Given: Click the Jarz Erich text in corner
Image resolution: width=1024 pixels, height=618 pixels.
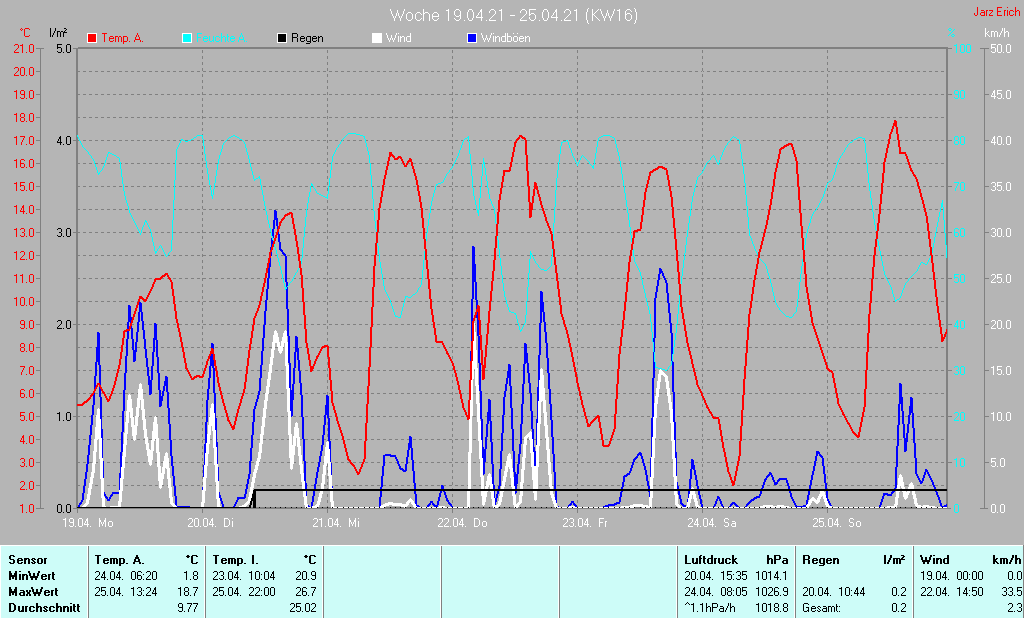Looking at the screenshot, I should 996,13.
